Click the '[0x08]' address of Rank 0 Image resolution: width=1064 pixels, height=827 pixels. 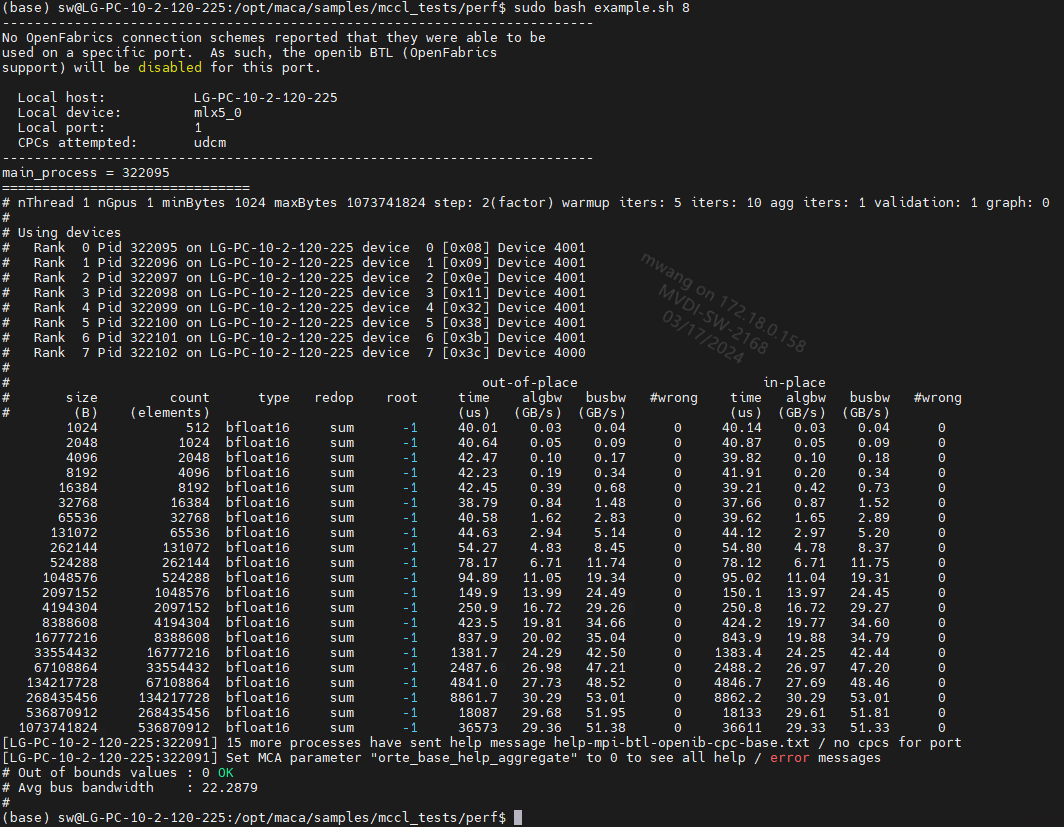[x=466, y=248]
